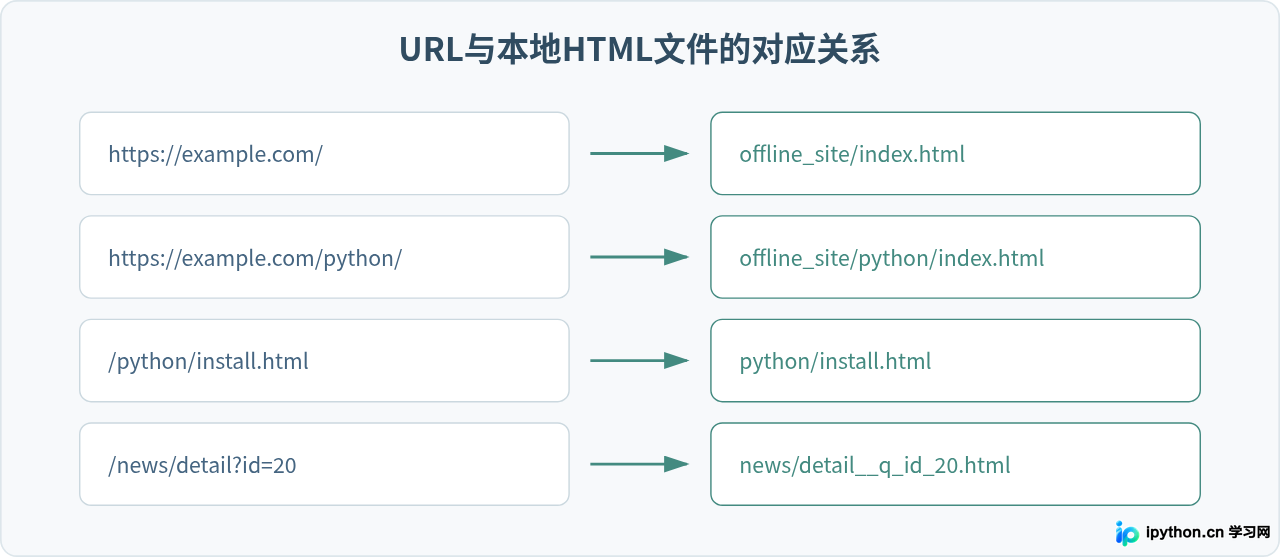The width and height of the screenshot is (1280, 557).
Task: Select the offline_site/index.html file box
Action: click(955, 153)
